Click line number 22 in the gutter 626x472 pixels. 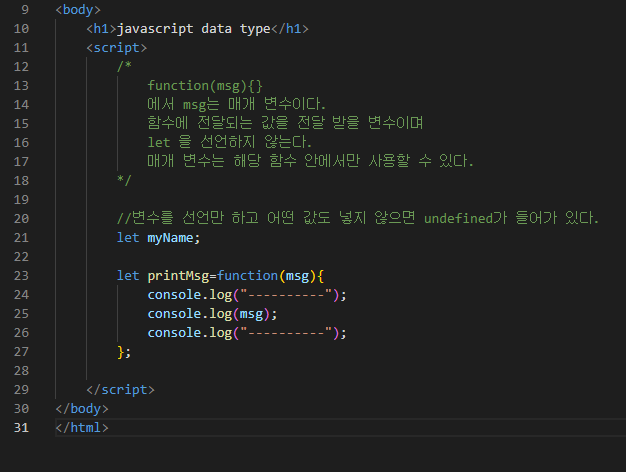coord(21,257)
